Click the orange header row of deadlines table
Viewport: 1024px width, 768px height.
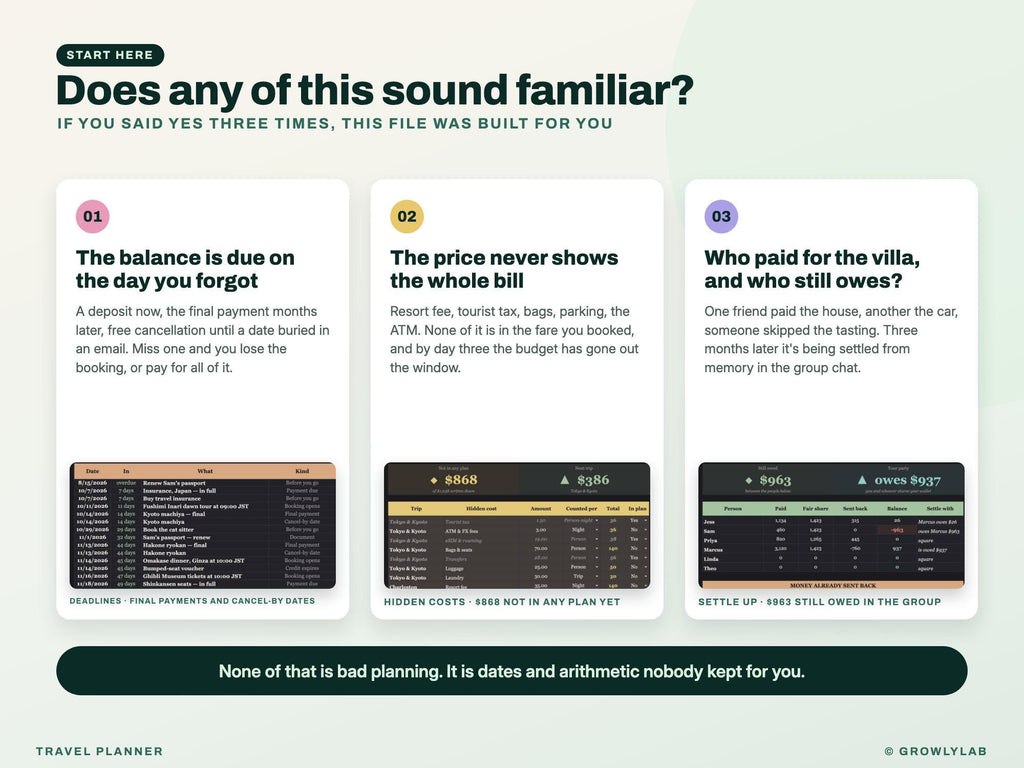click(202, 471)
